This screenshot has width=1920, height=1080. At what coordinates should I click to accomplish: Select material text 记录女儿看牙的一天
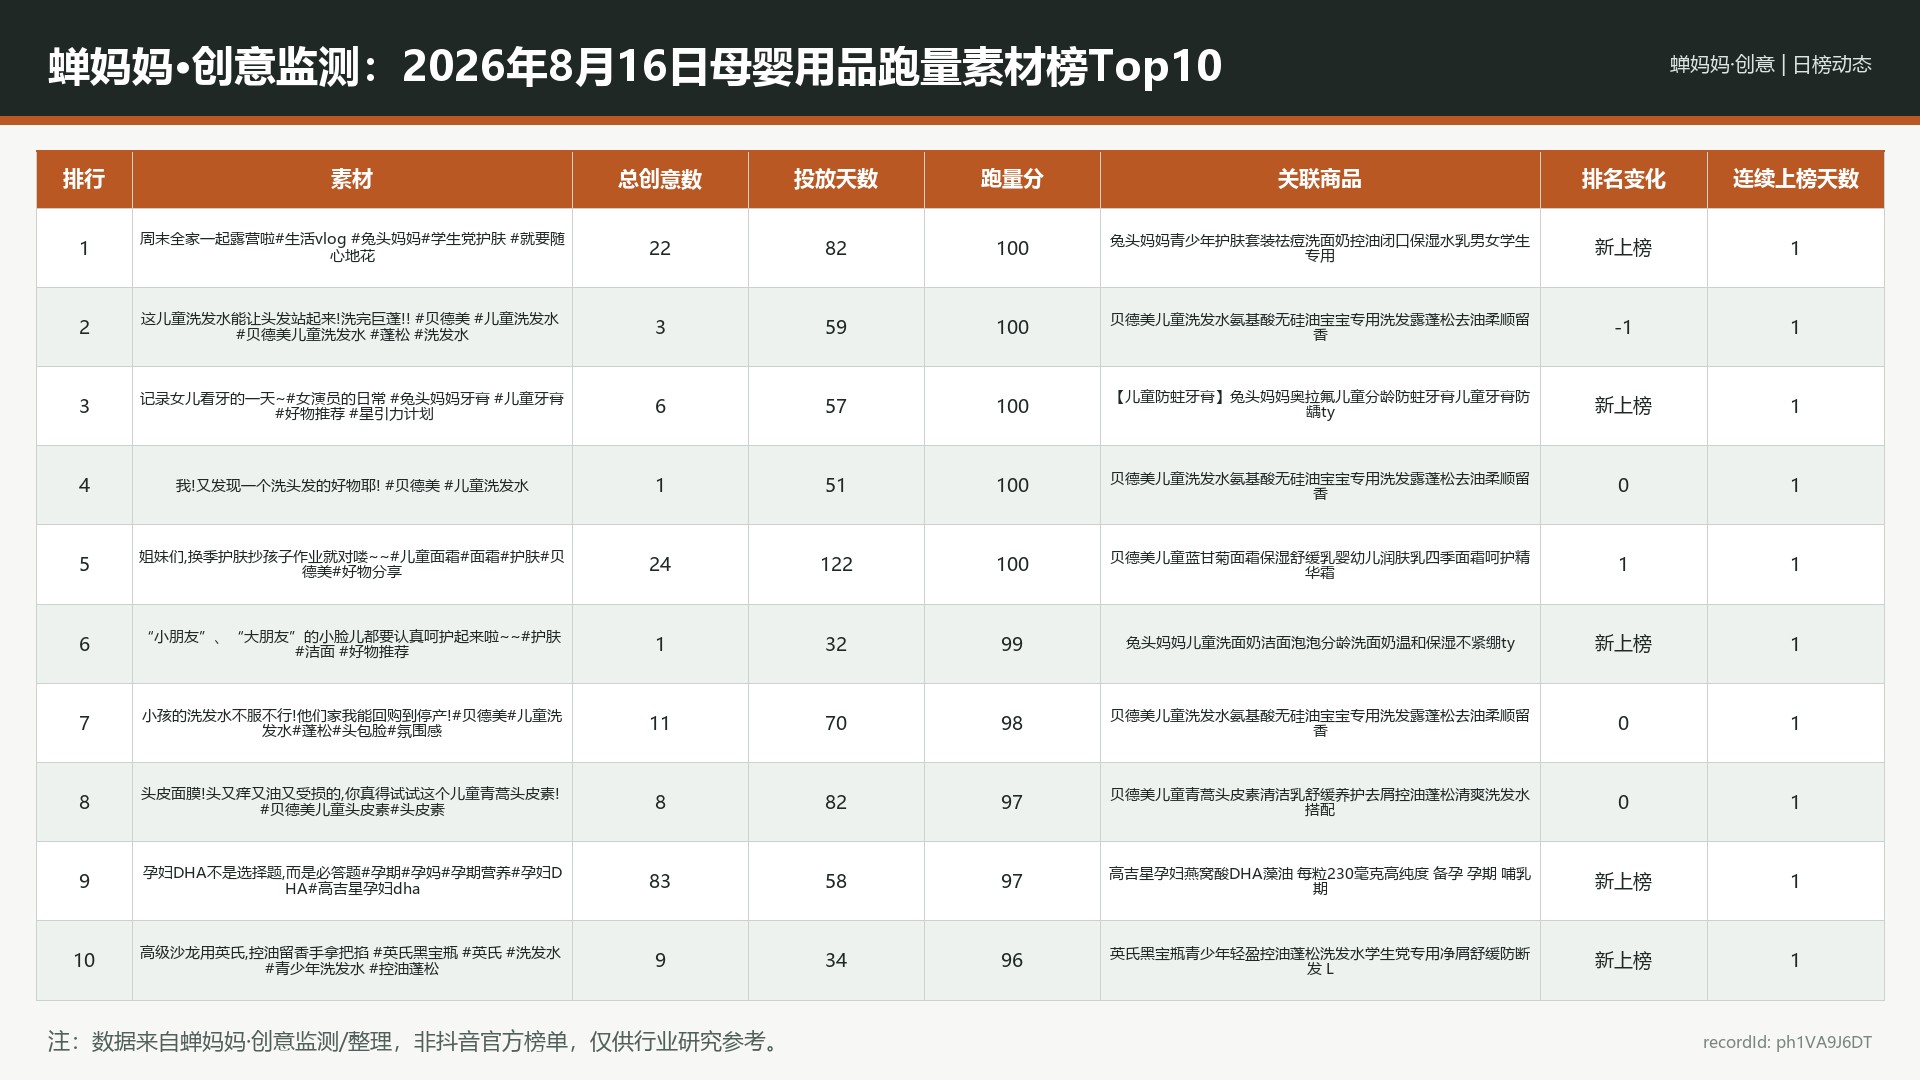352,406
